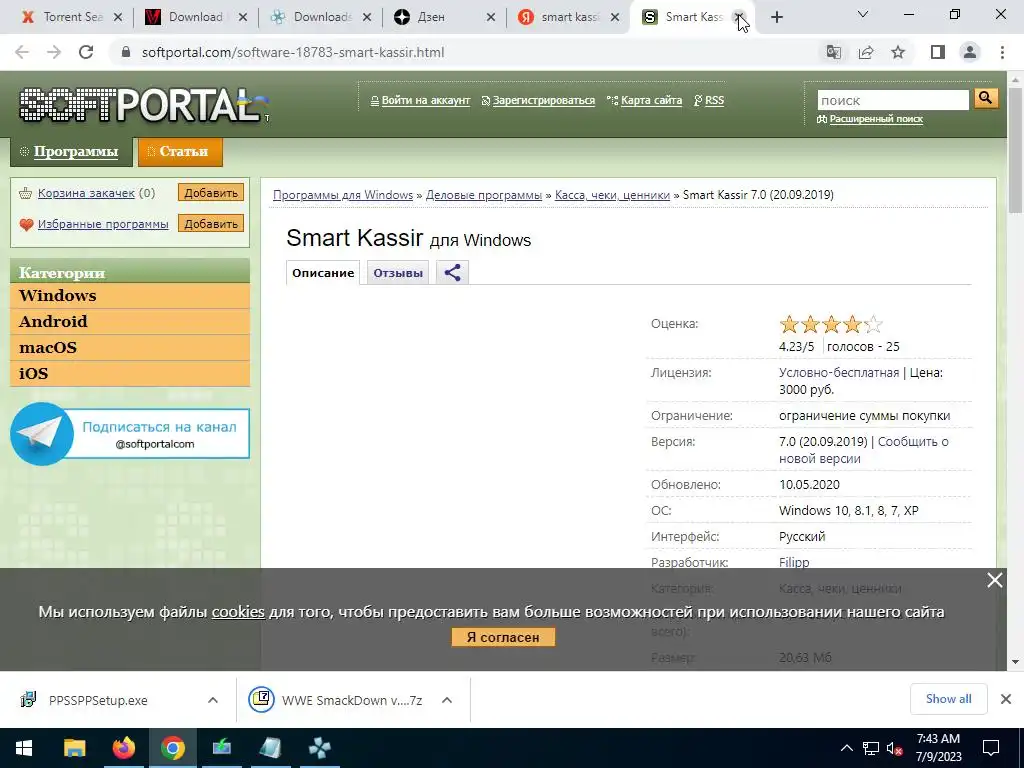Viewport: 1024px width, 768px height.
Task: Open Карта сайта link
Action: 651,101
